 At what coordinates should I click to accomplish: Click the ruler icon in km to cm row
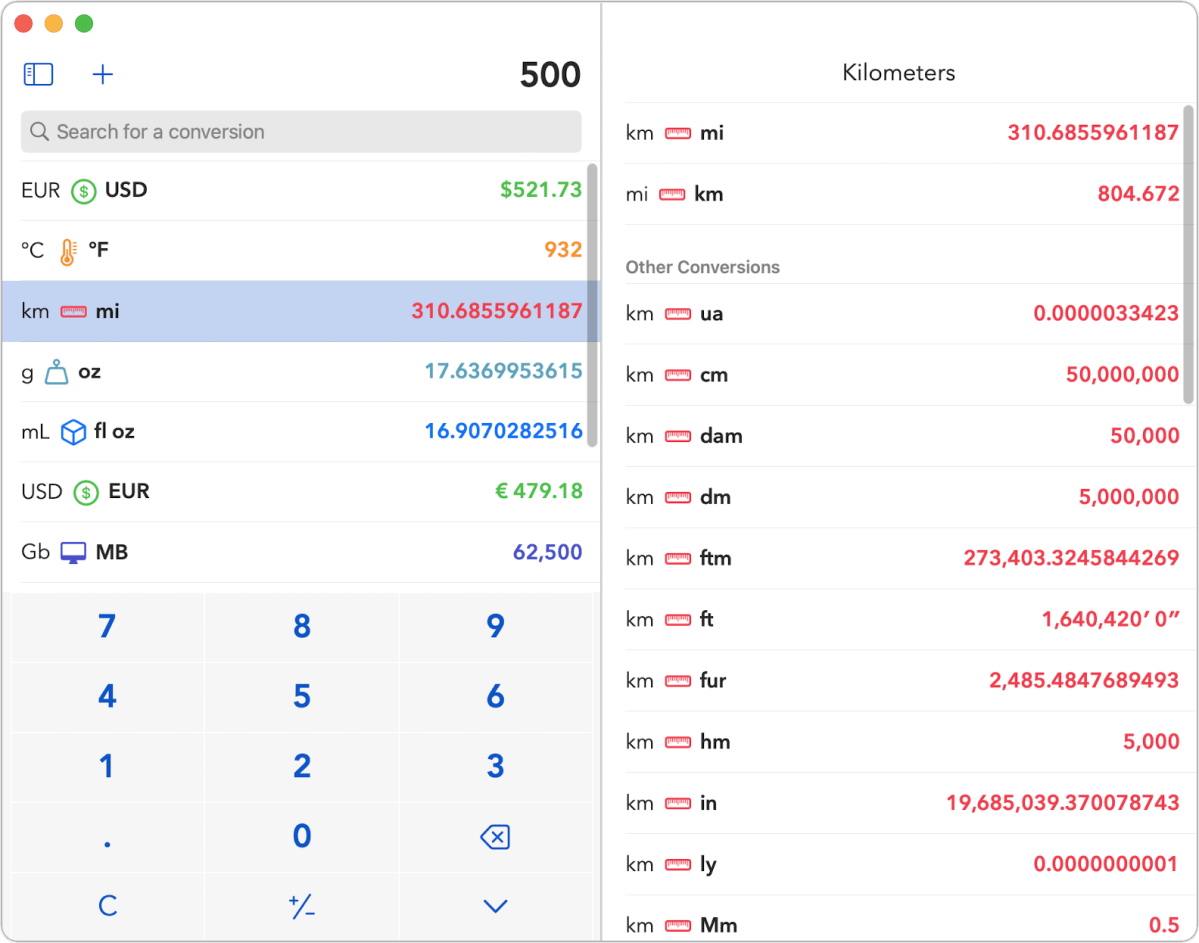pyautogui.click(x=677, y=376)
